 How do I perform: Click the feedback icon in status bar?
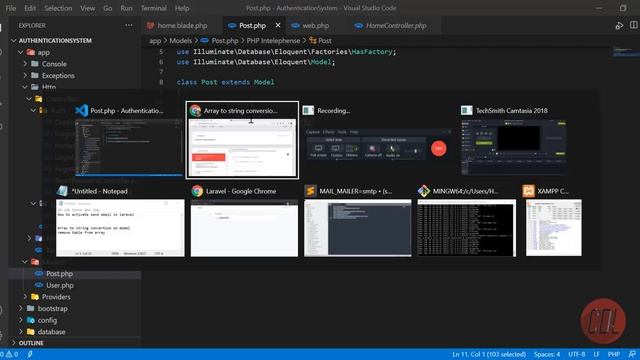point(632,354)
